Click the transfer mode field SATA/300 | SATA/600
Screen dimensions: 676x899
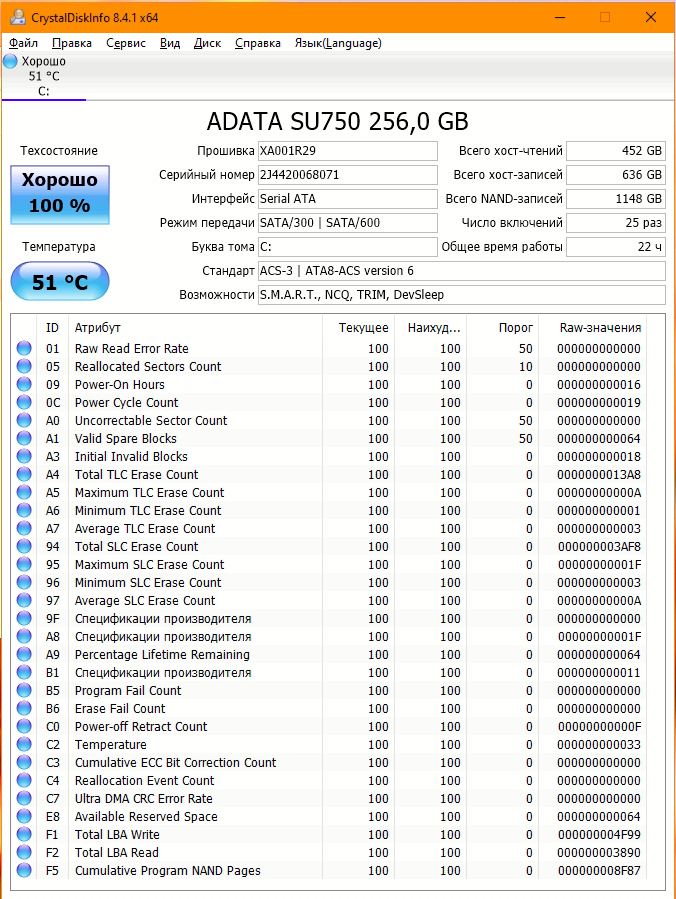(x=347, y=223)
